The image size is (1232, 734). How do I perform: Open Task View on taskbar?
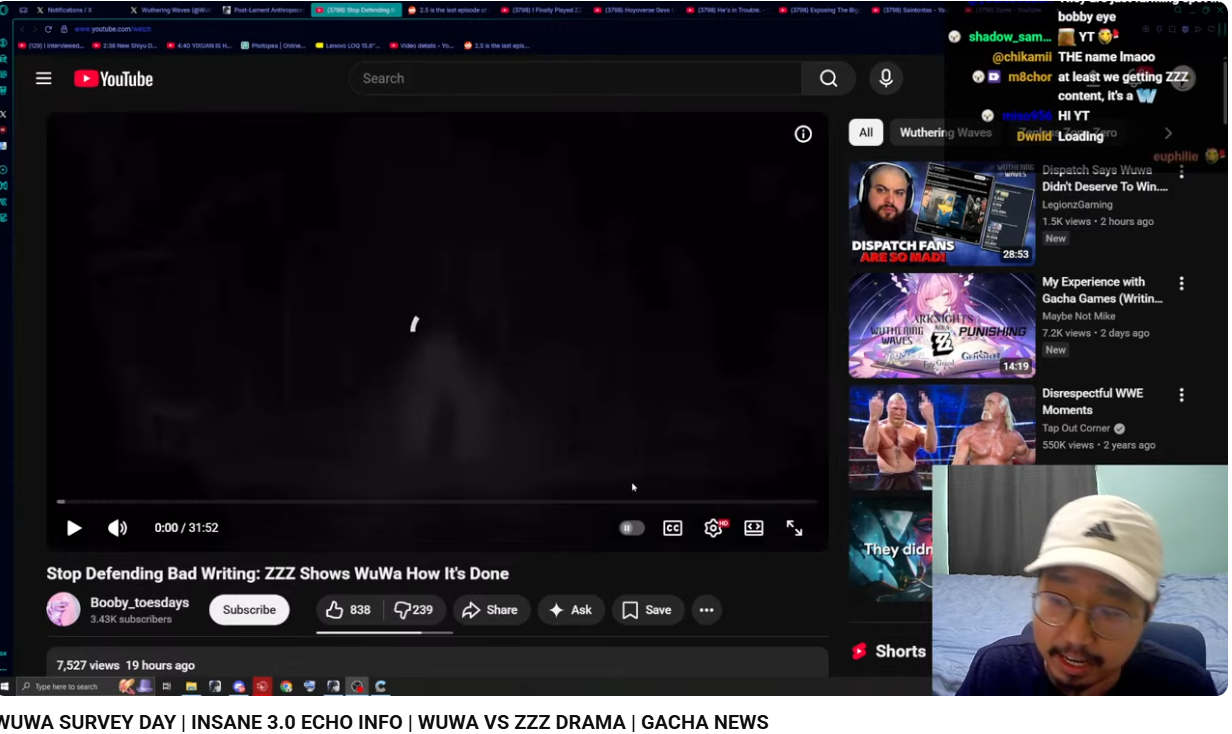(x=167, y=686)
